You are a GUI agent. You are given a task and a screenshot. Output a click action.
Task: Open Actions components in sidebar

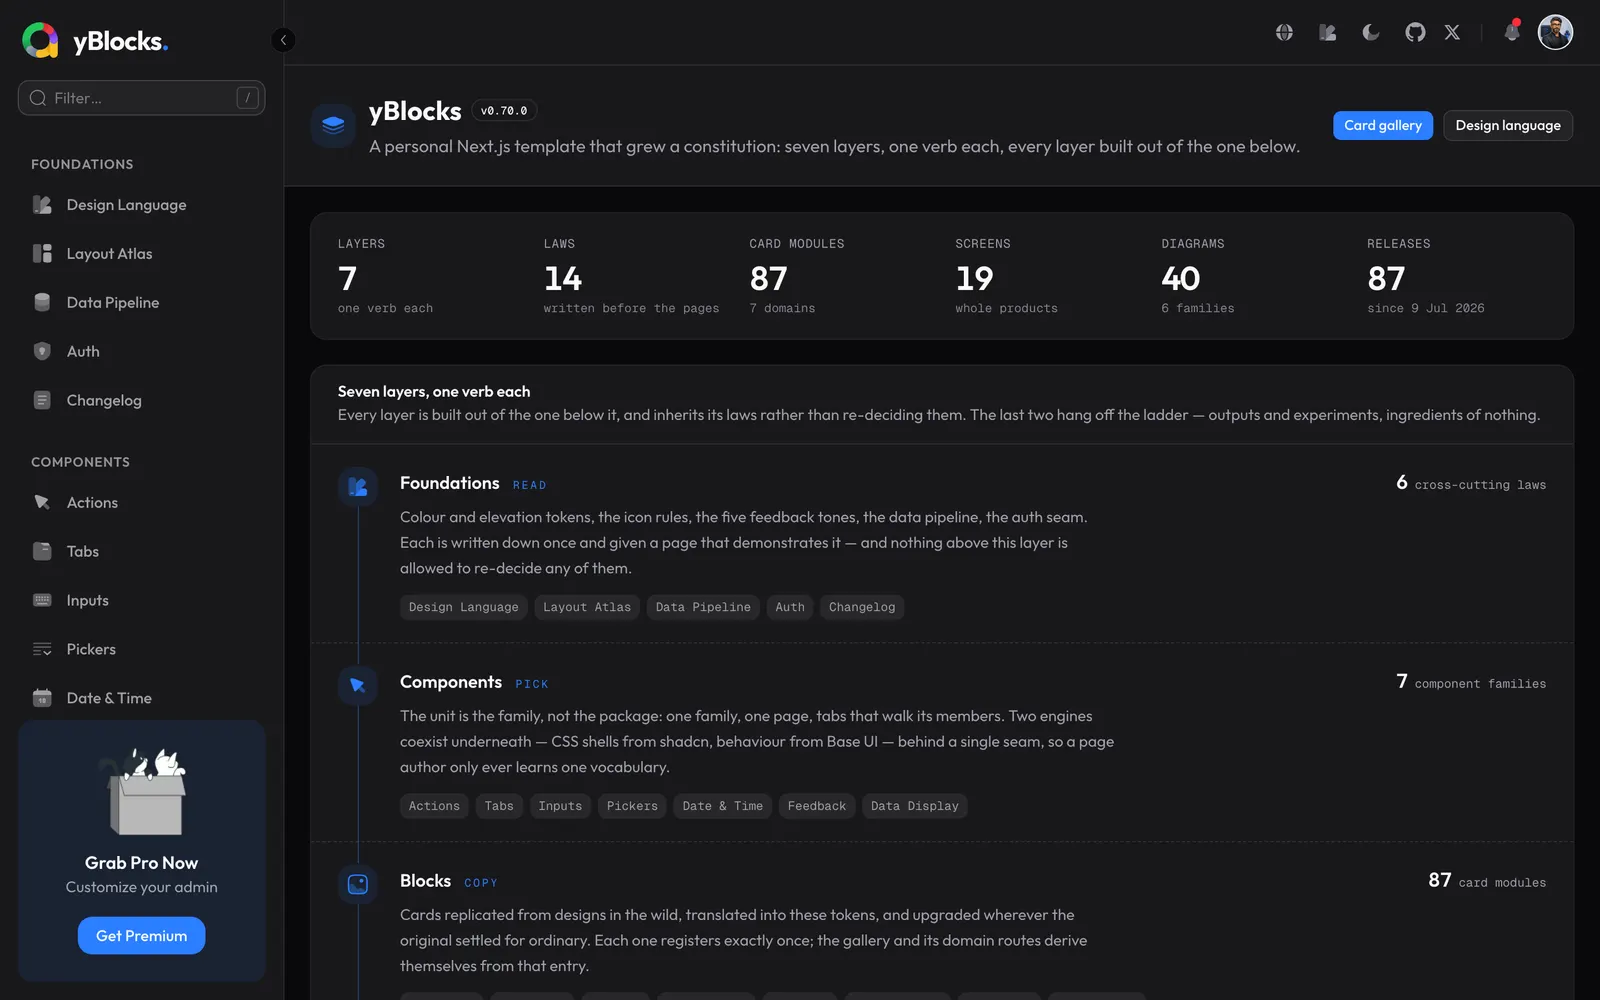[141, 503]
